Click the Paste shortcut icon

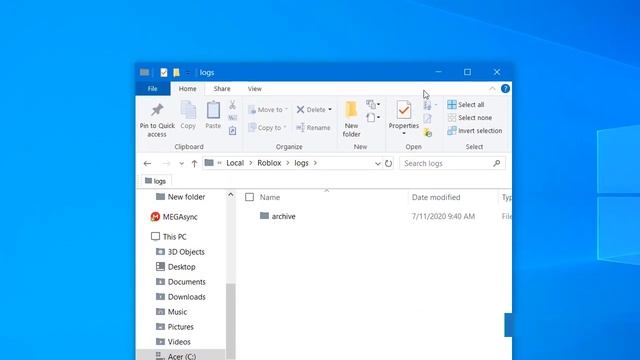[233, 131]
